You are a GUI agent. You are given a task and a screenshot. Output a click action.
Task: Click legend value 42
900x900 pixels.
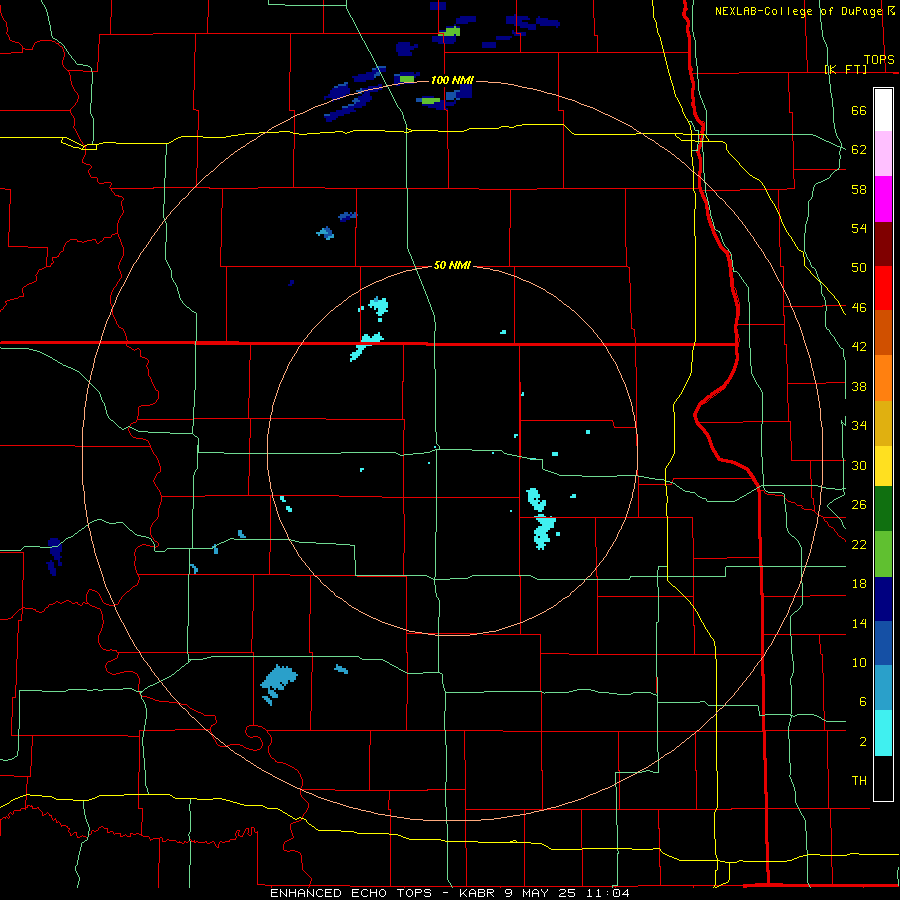pos(859,347)
